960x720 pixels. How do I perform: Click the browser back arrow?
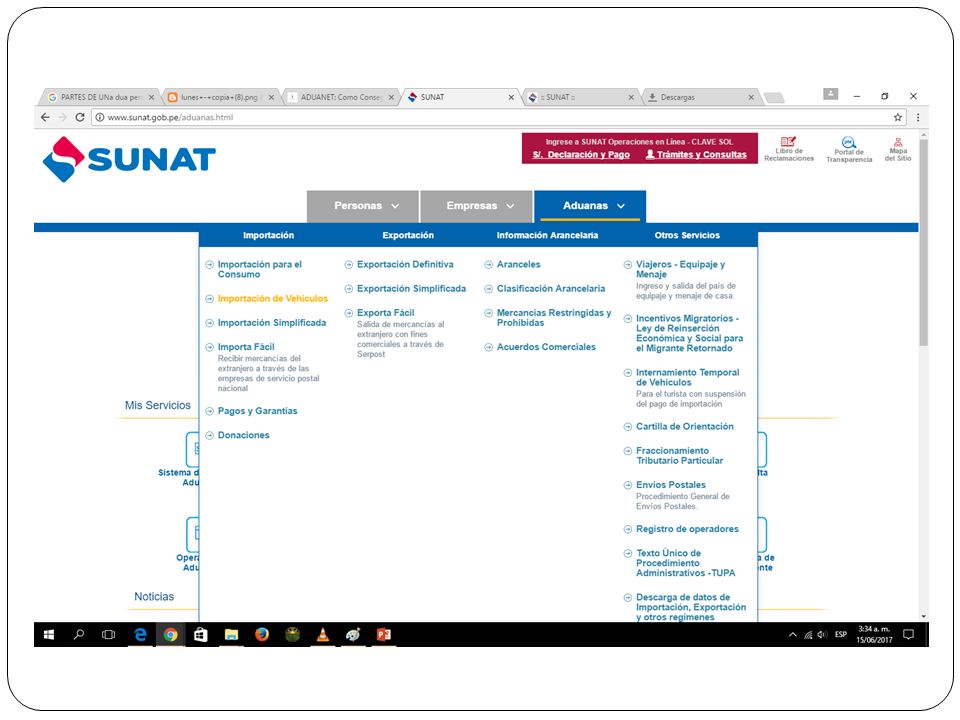pos(45,117)
